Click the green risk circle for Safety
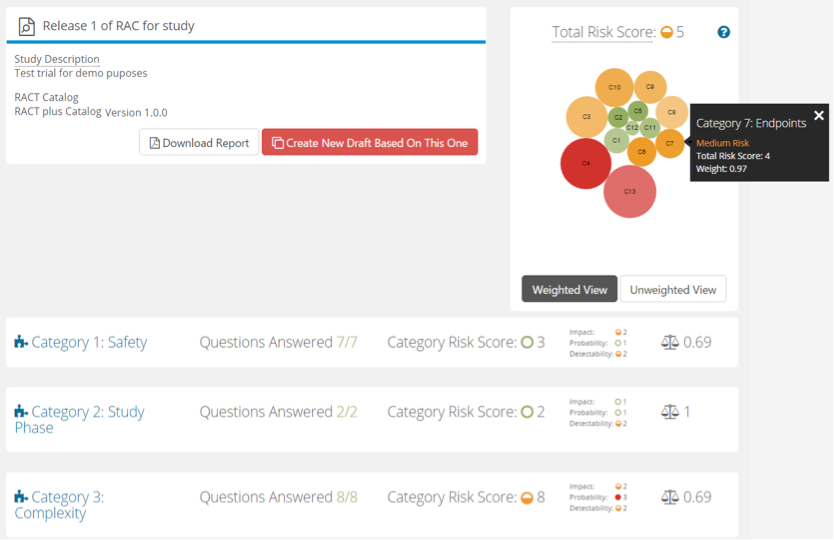Viewport: 834px width, 540px height. click(x=527, y=342)
